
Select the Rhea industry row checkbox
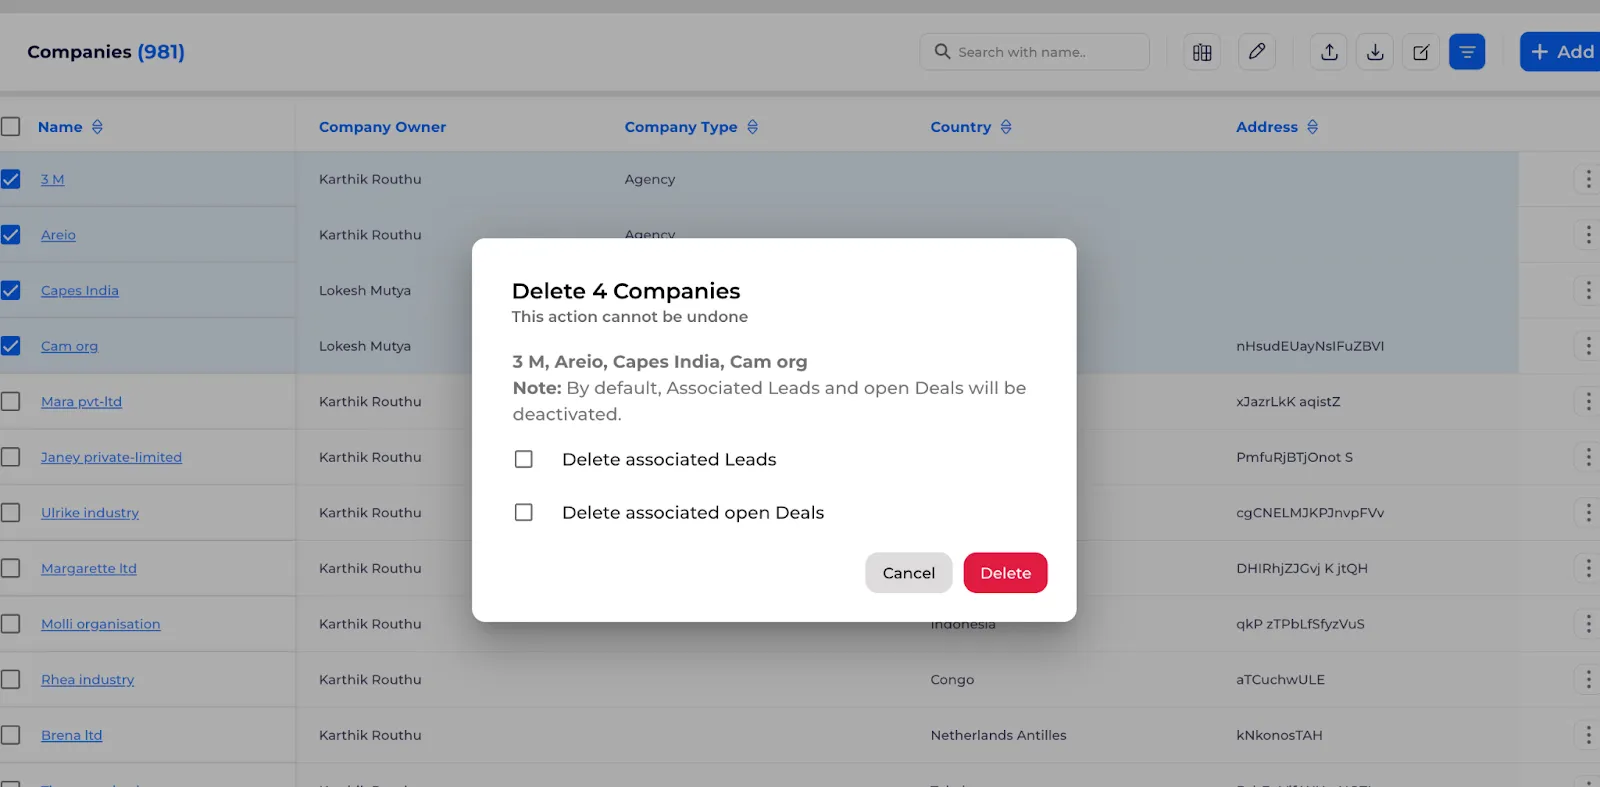pyautogui.click(x=10, y=680)
